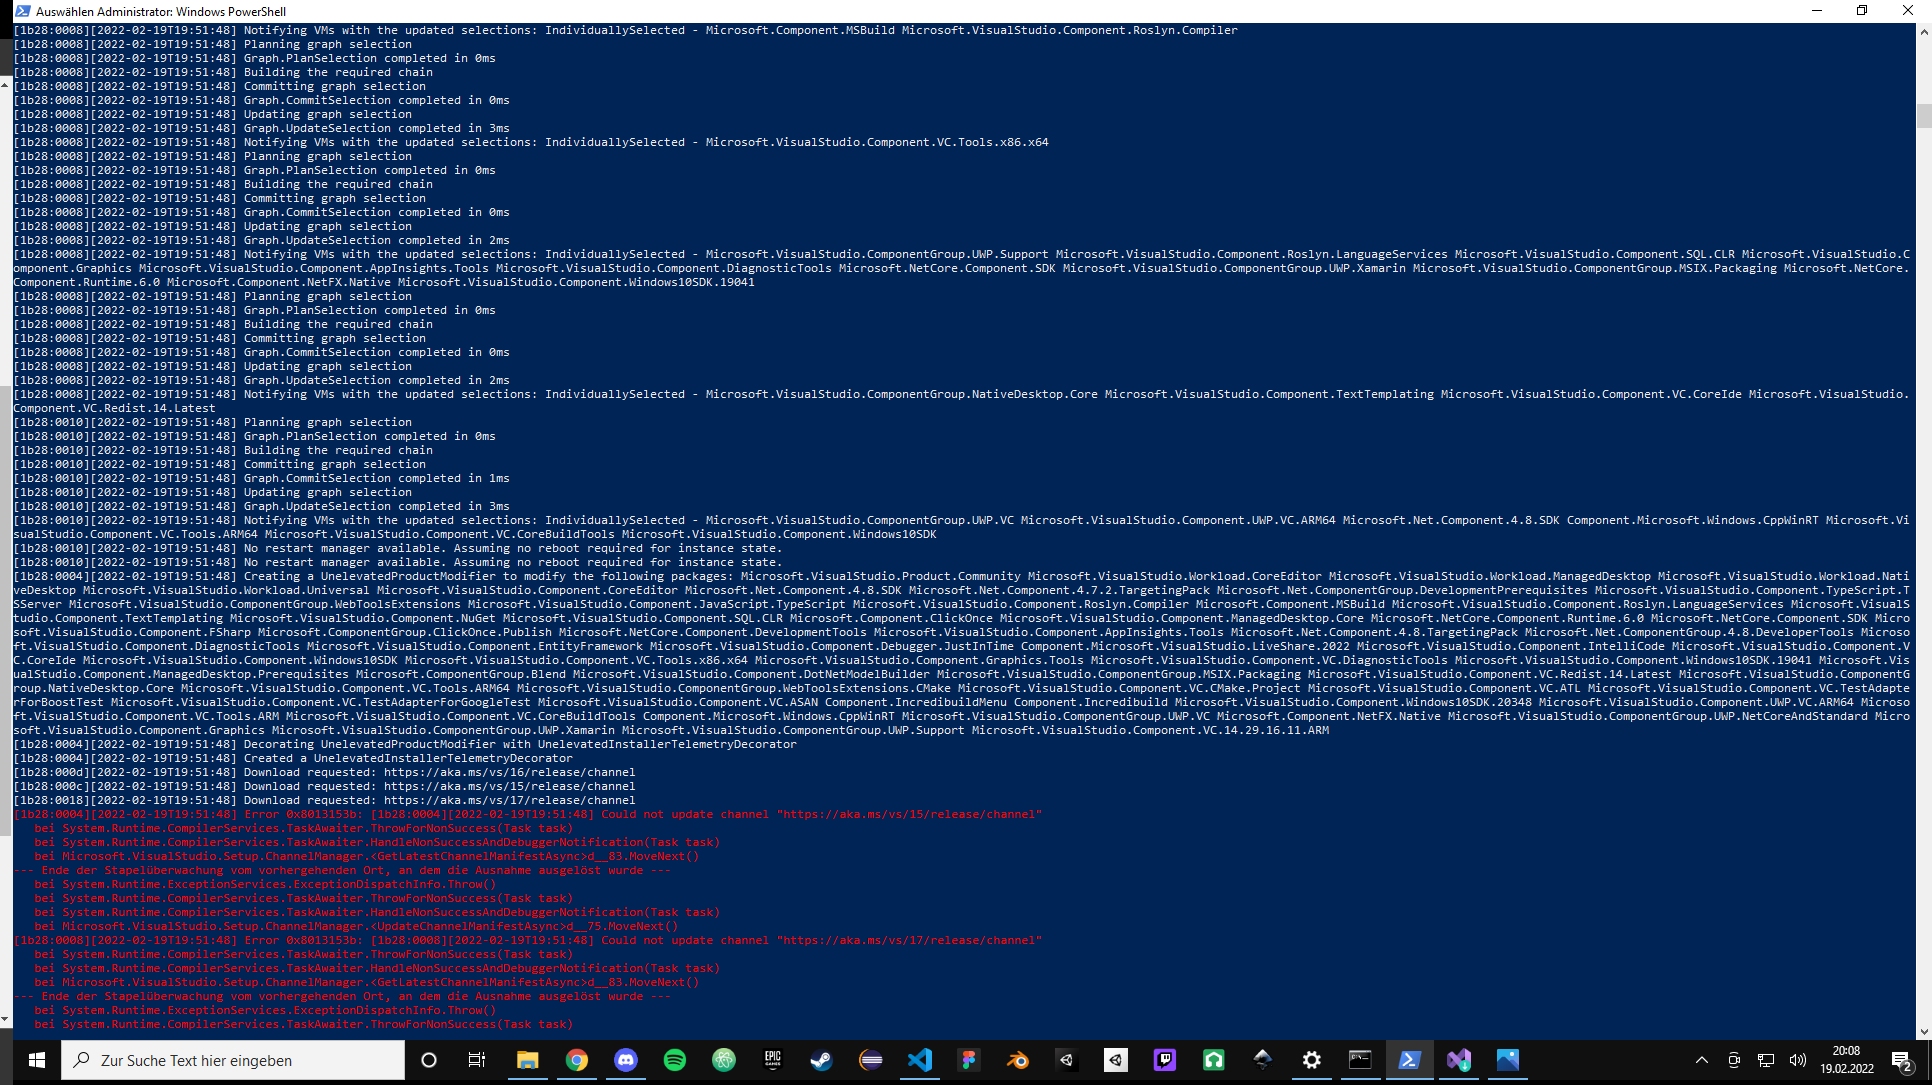This screenshot has width=1932, height=1085.
Task: Open Figma from the taskbar
Action: tap(969, 1060)
